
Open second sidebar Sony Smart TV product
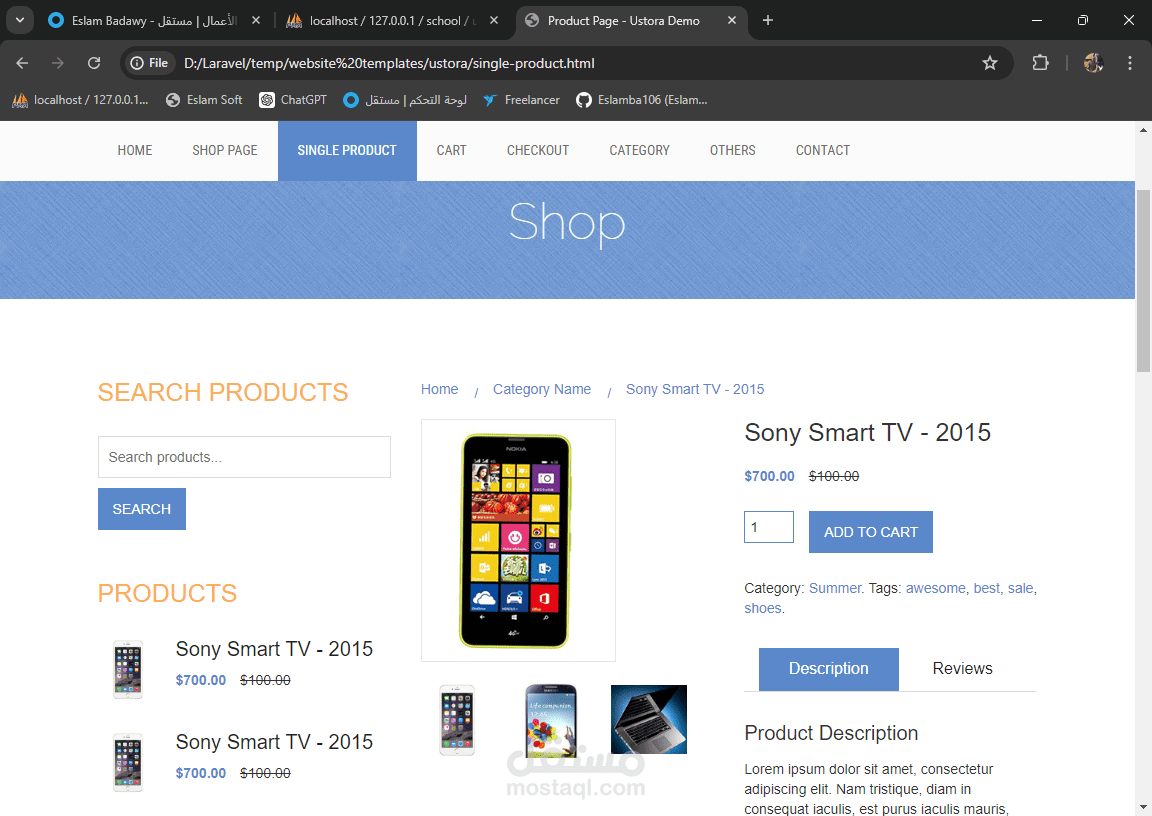274,742
